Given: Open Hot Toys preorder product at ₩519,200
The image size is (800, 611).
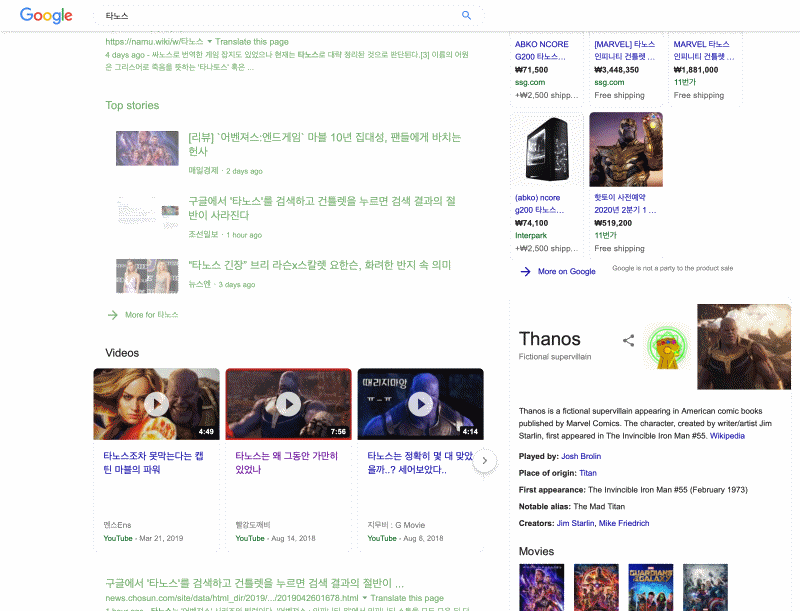Looking at the screenshot, I should (625, 204).
